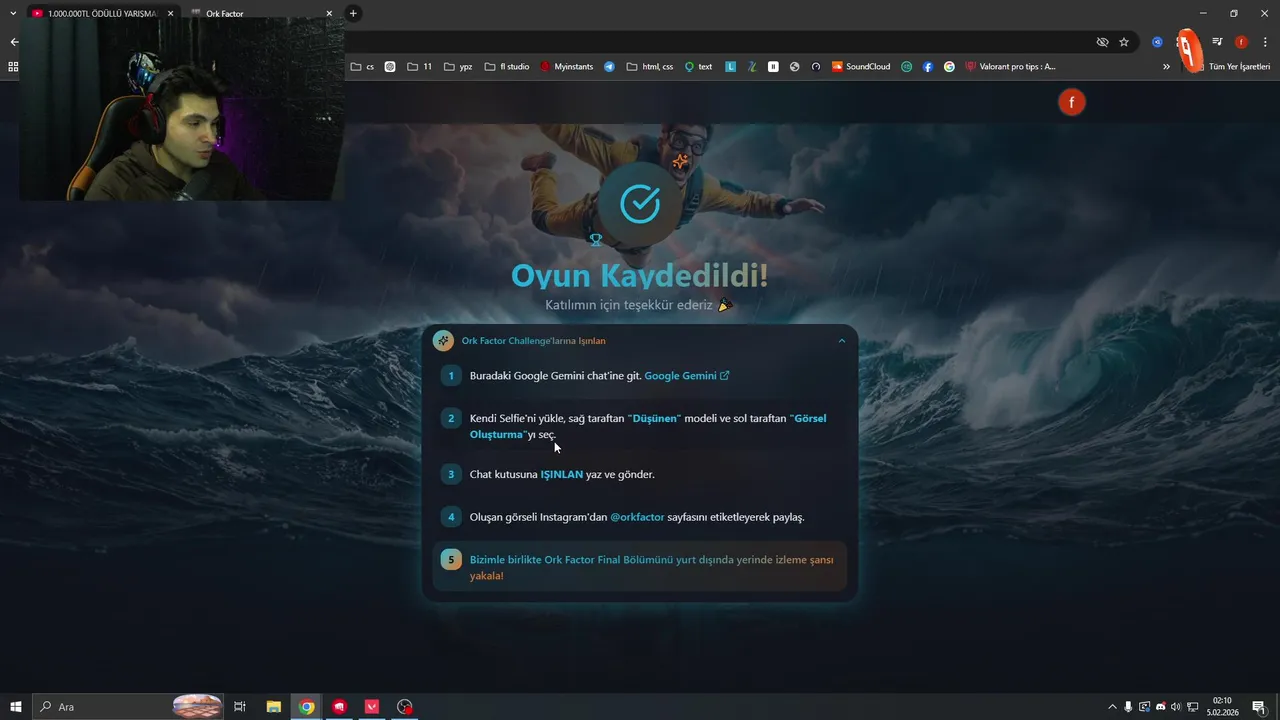
Task: Open the Google Gemini link
Action: click(x=686, y=376)
